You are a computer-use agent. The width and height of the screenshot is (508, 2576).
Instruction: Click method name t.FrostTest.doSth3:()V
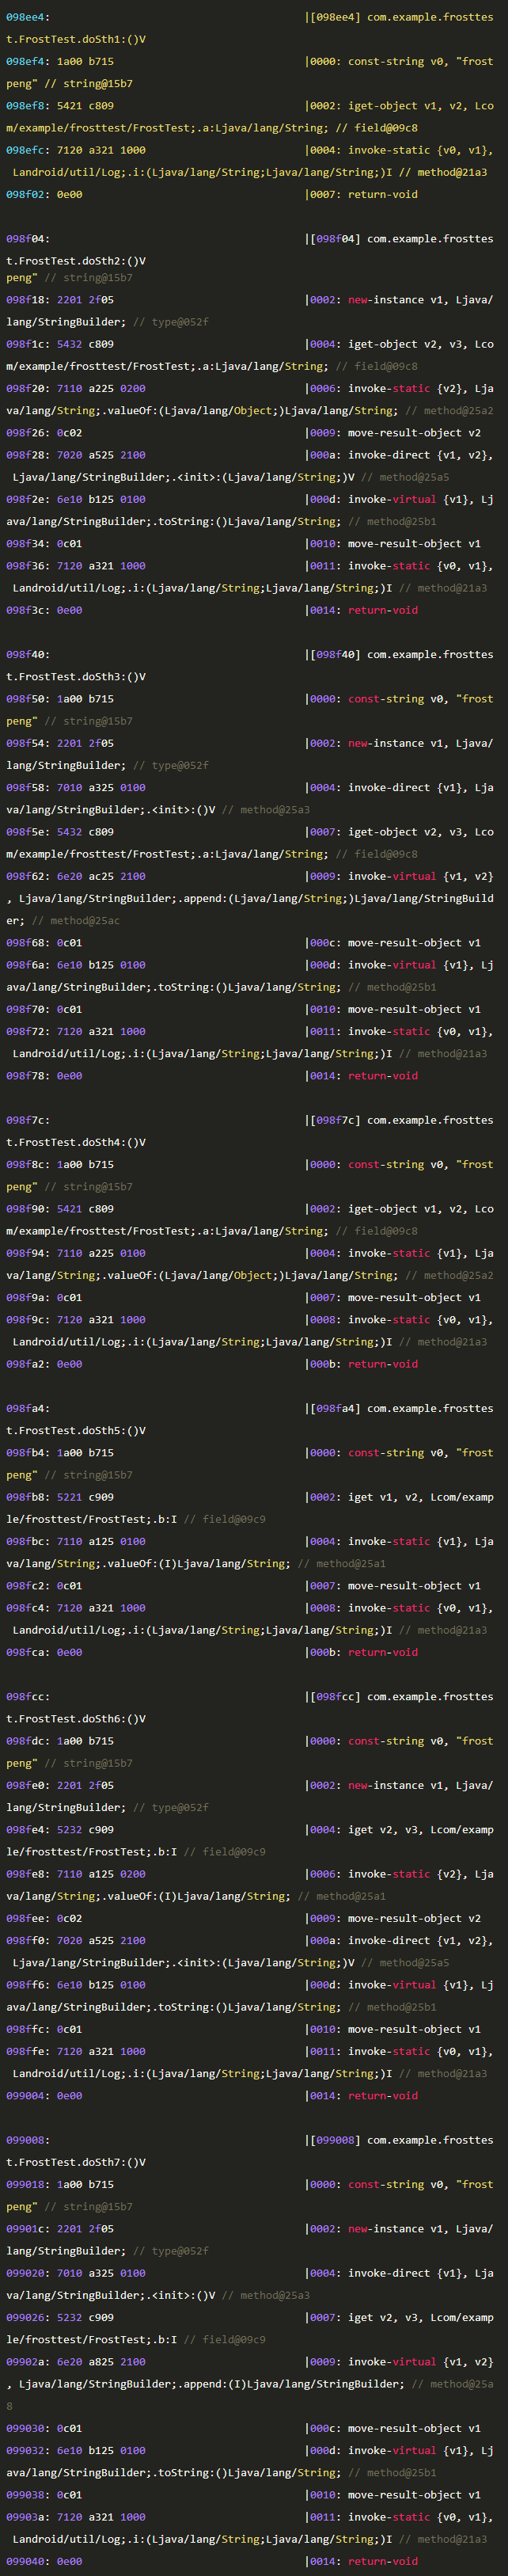tap(76, 676)
